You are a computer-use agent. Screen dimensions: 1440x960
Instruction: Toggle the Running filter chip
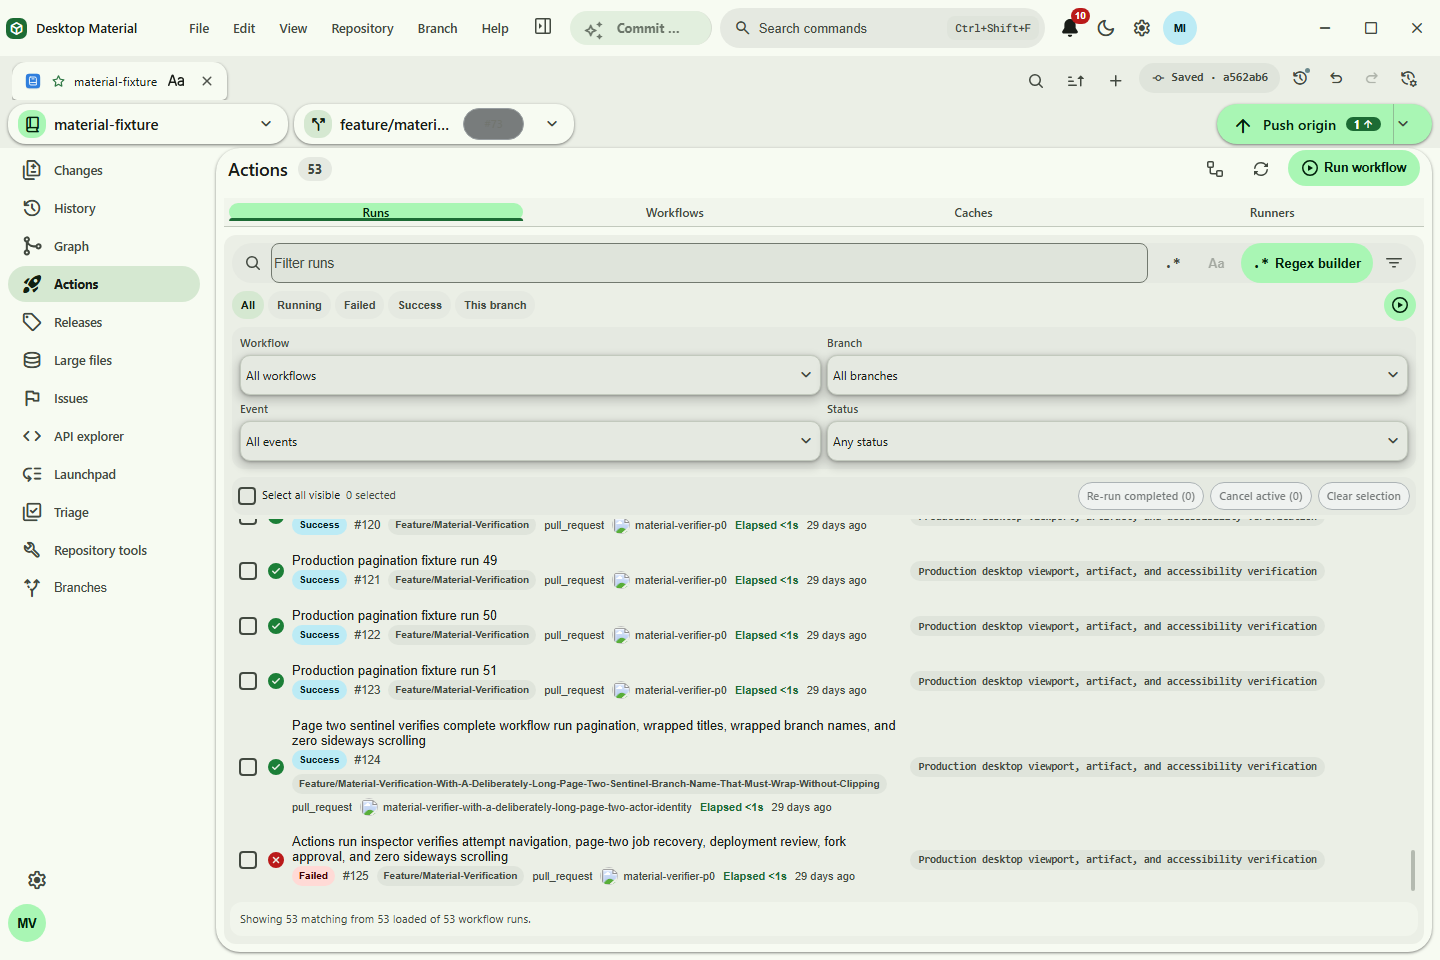[x=299, y=305]
